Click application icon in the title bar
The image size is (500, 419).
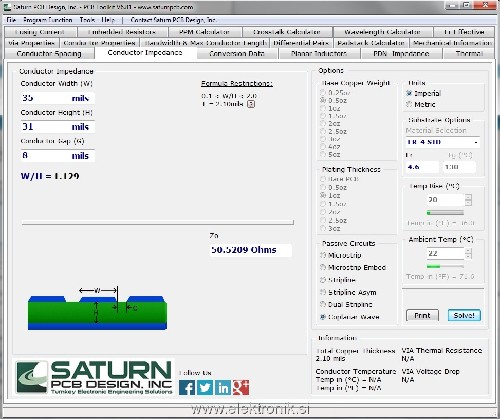click(7, 7)
